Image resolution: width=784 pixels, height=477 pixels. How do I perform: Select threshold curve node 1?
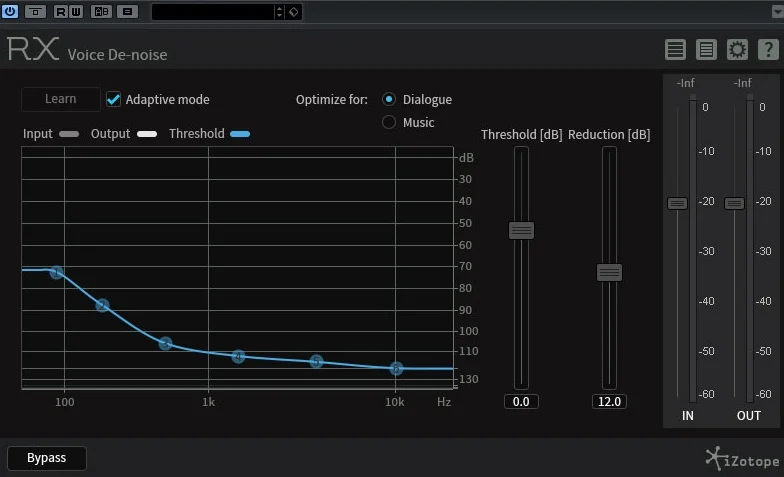57,272
